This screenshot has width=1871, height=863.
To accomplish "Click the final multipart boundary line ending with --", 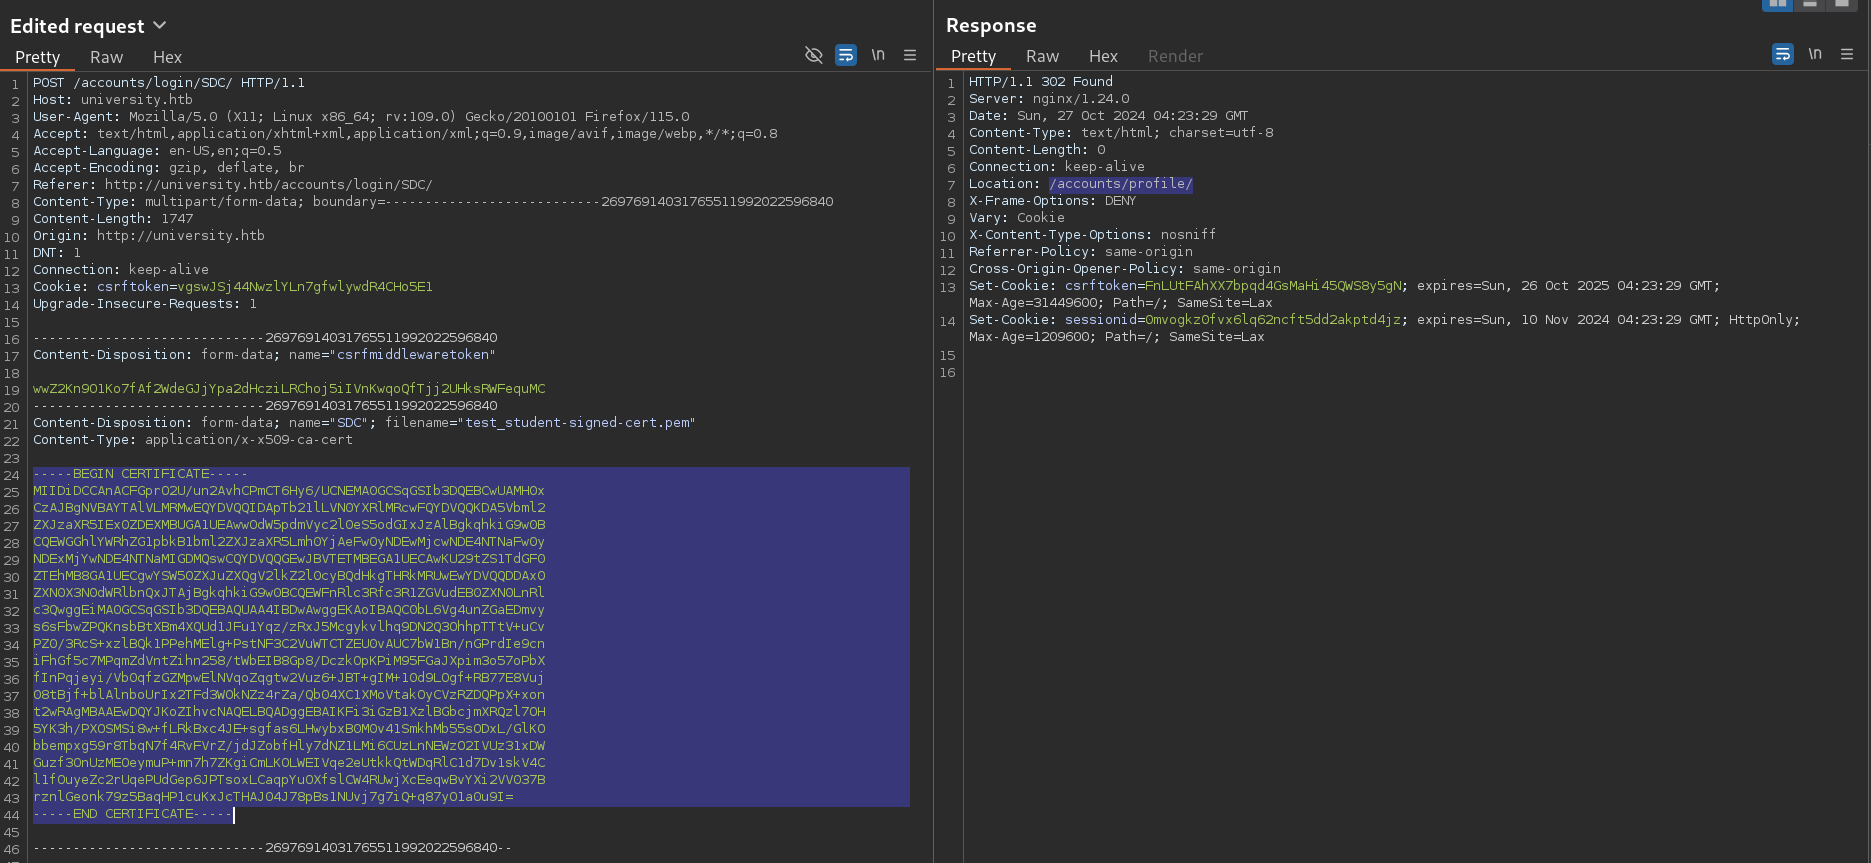I will 273,848.
